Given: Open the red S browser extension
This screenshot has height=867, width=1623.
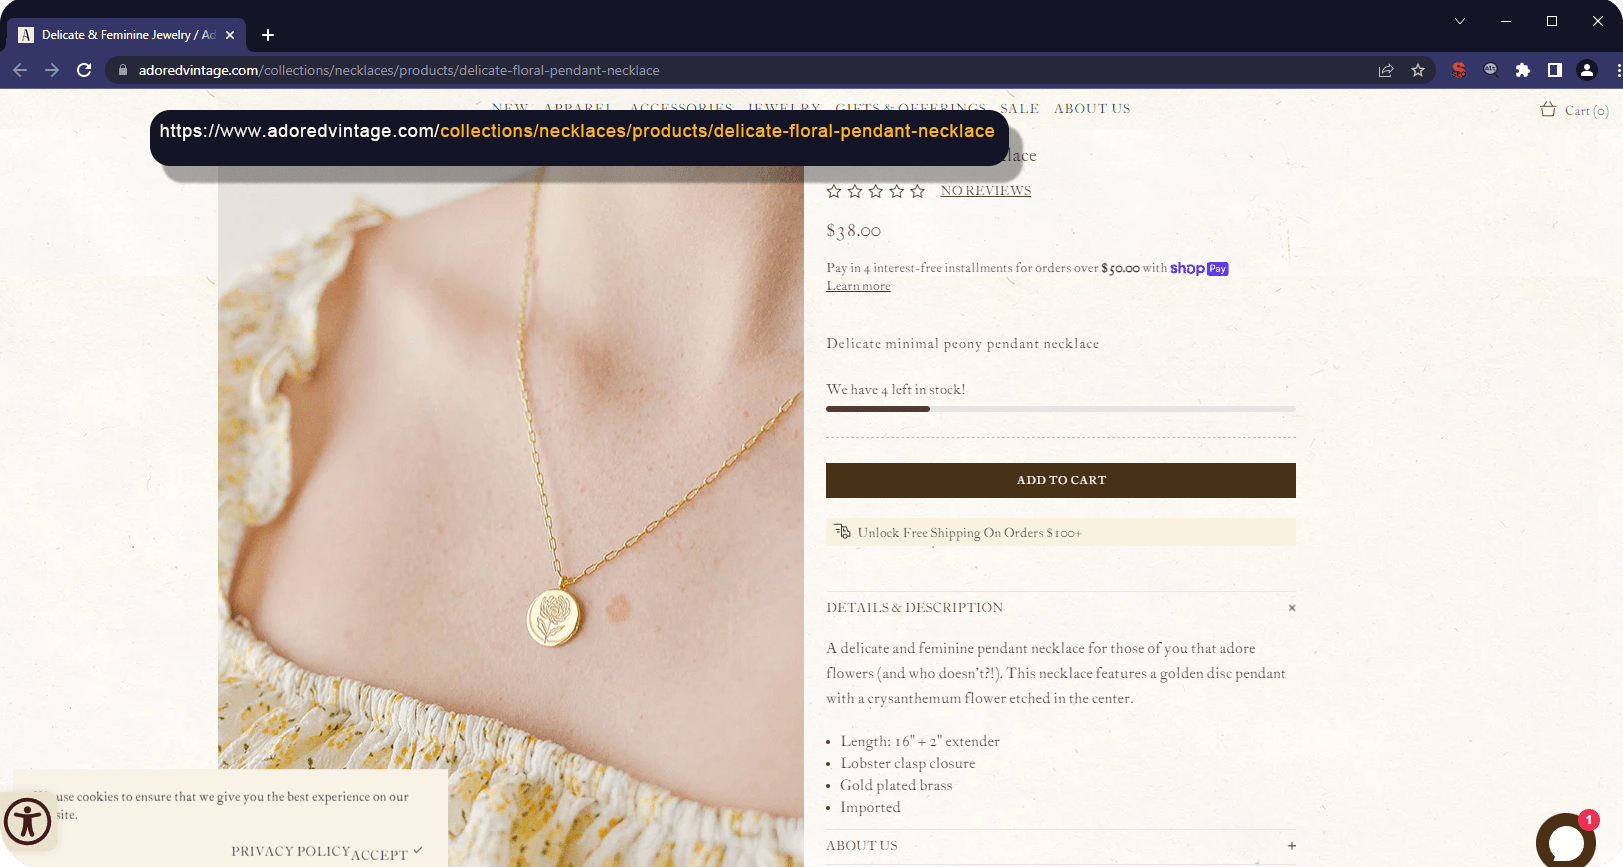Looking at the screenshot, I should point(1459,70).
